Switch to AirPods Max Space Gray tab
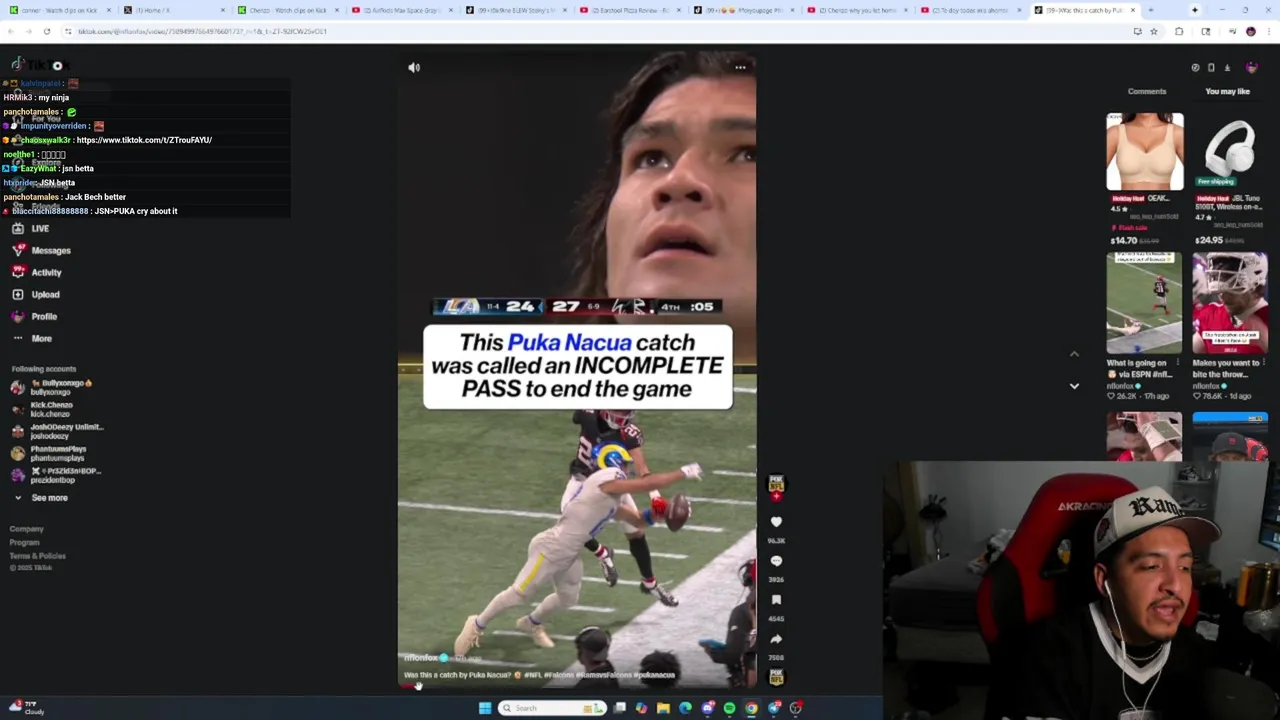1280x720 pixels. (x=402, y=10)
